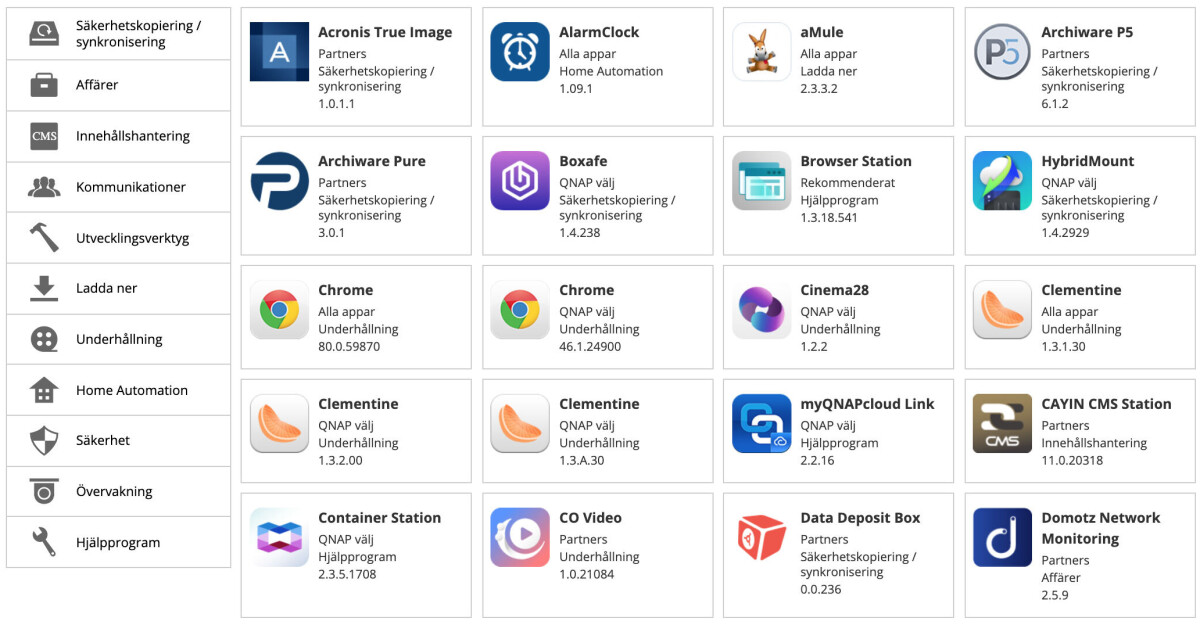Image resolution: width=1200 pixels, height=625 pixels.
Task: Choose the Innehållshantering sidebar category
Action: click(118, 136)
